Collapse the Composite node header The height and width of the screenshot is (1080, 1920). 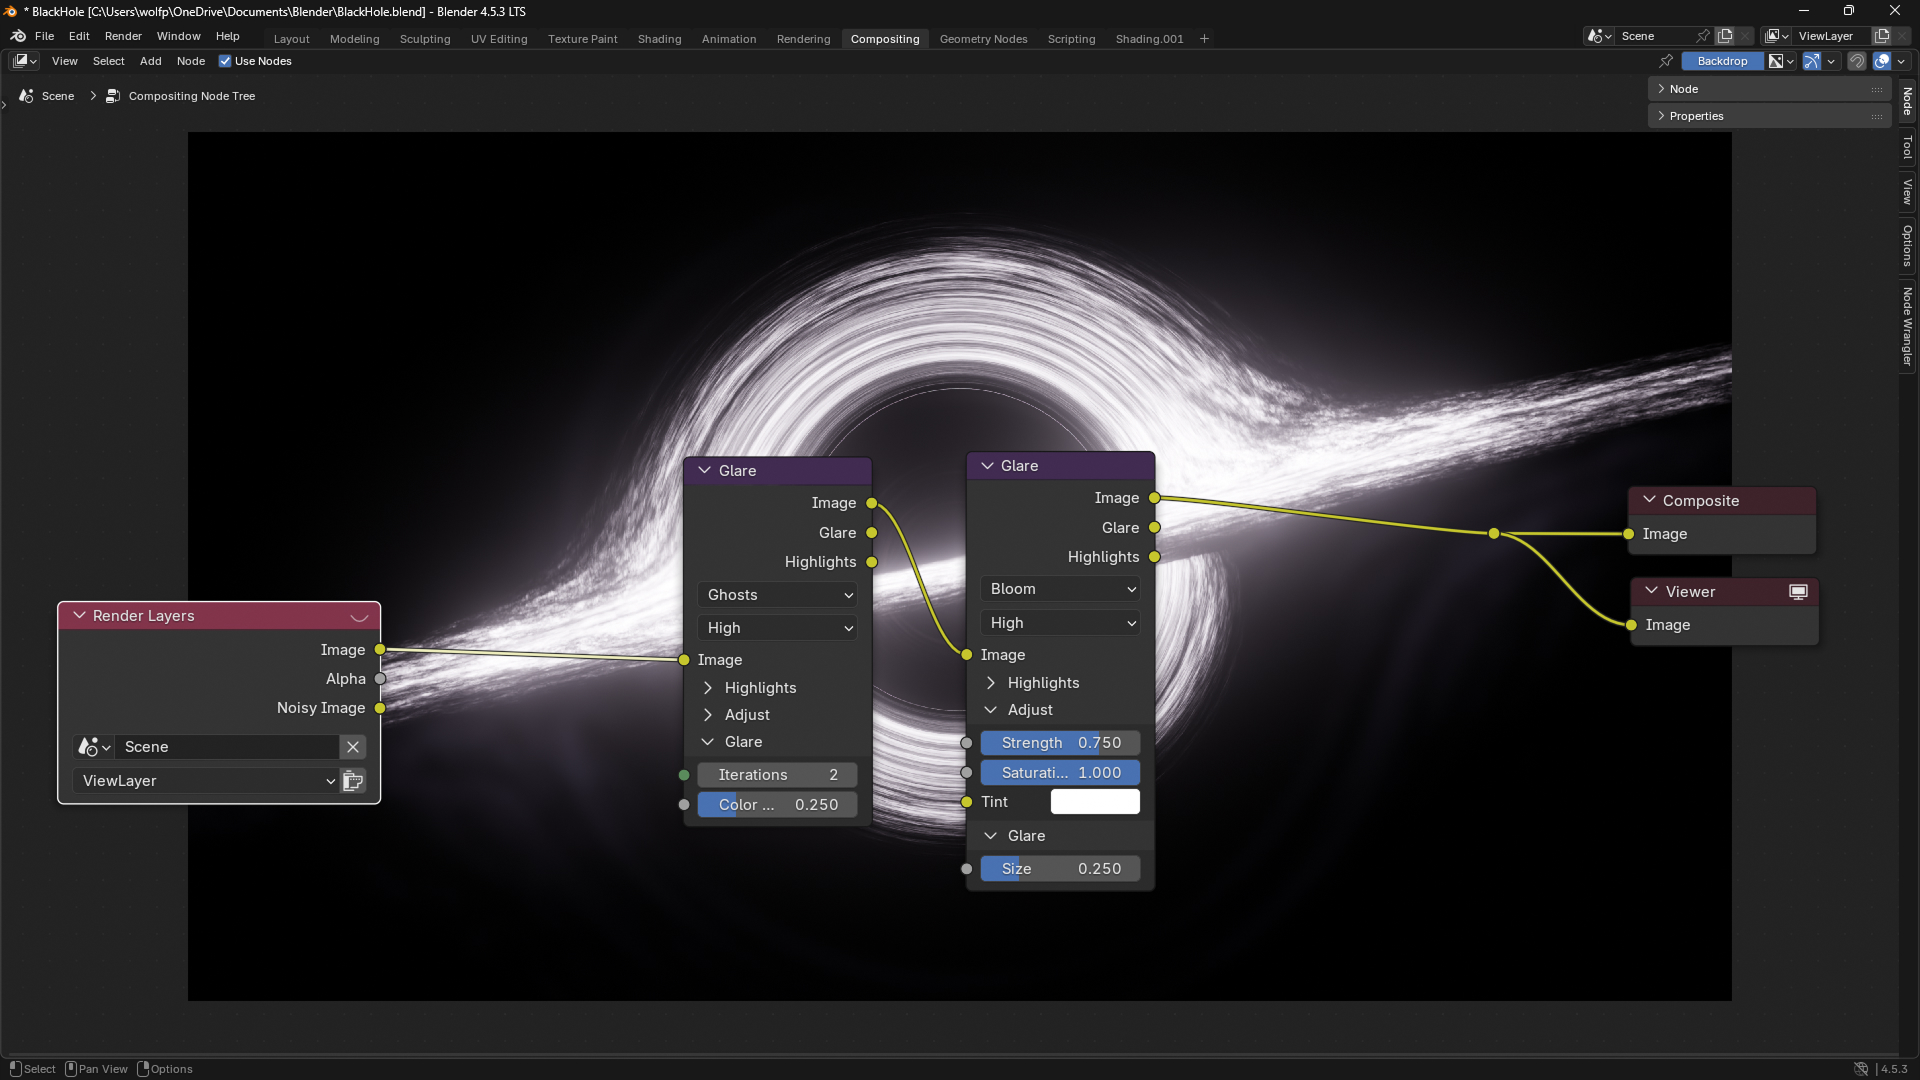[x=1650, y=500]
